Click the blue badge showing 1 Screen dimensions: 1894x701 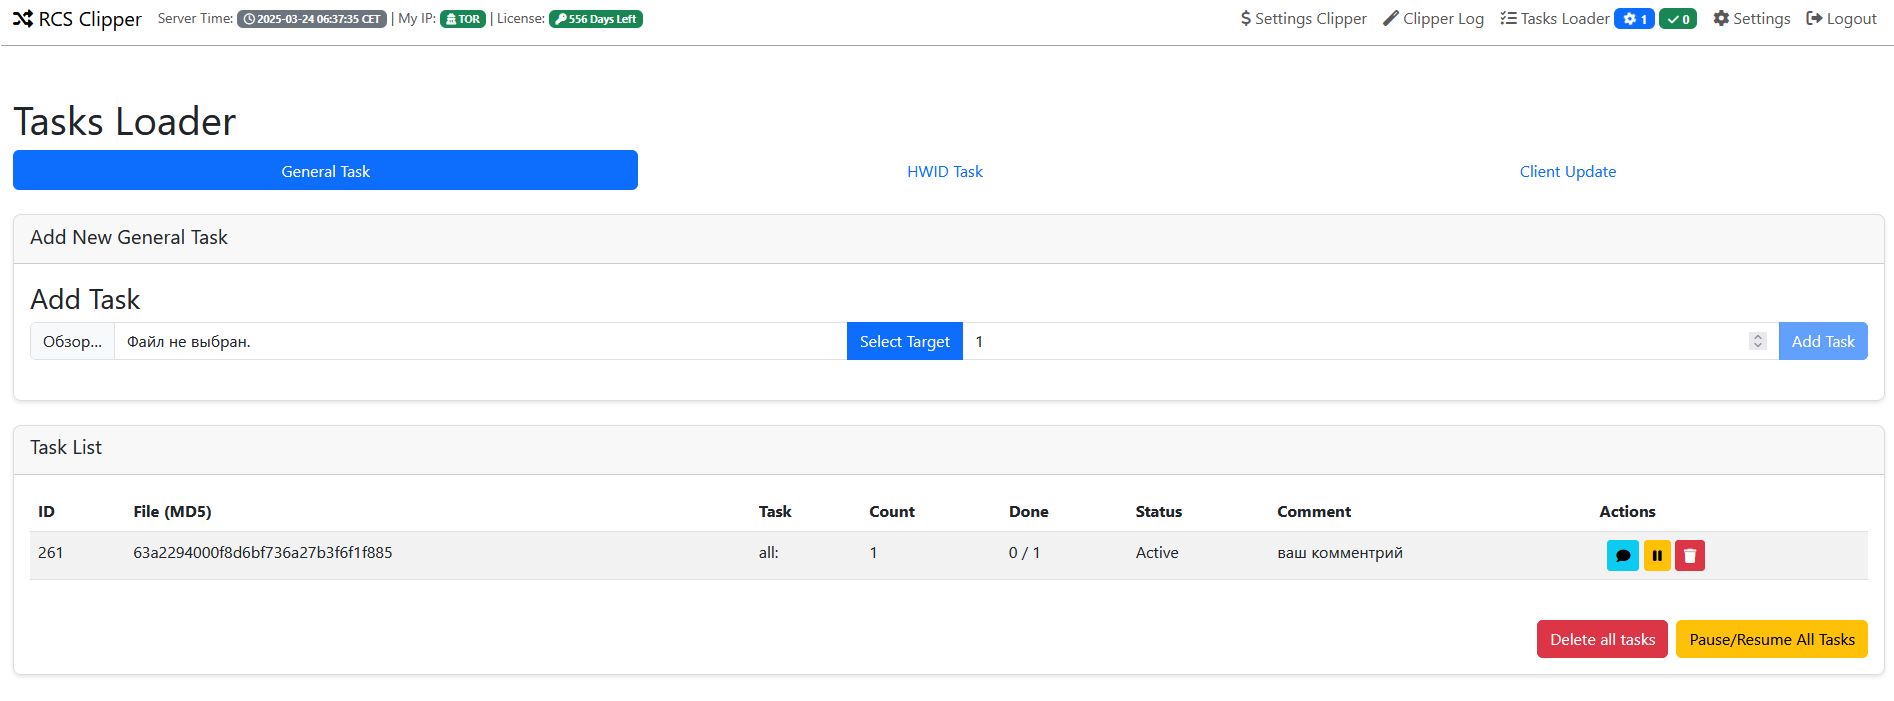(1634, 19)
